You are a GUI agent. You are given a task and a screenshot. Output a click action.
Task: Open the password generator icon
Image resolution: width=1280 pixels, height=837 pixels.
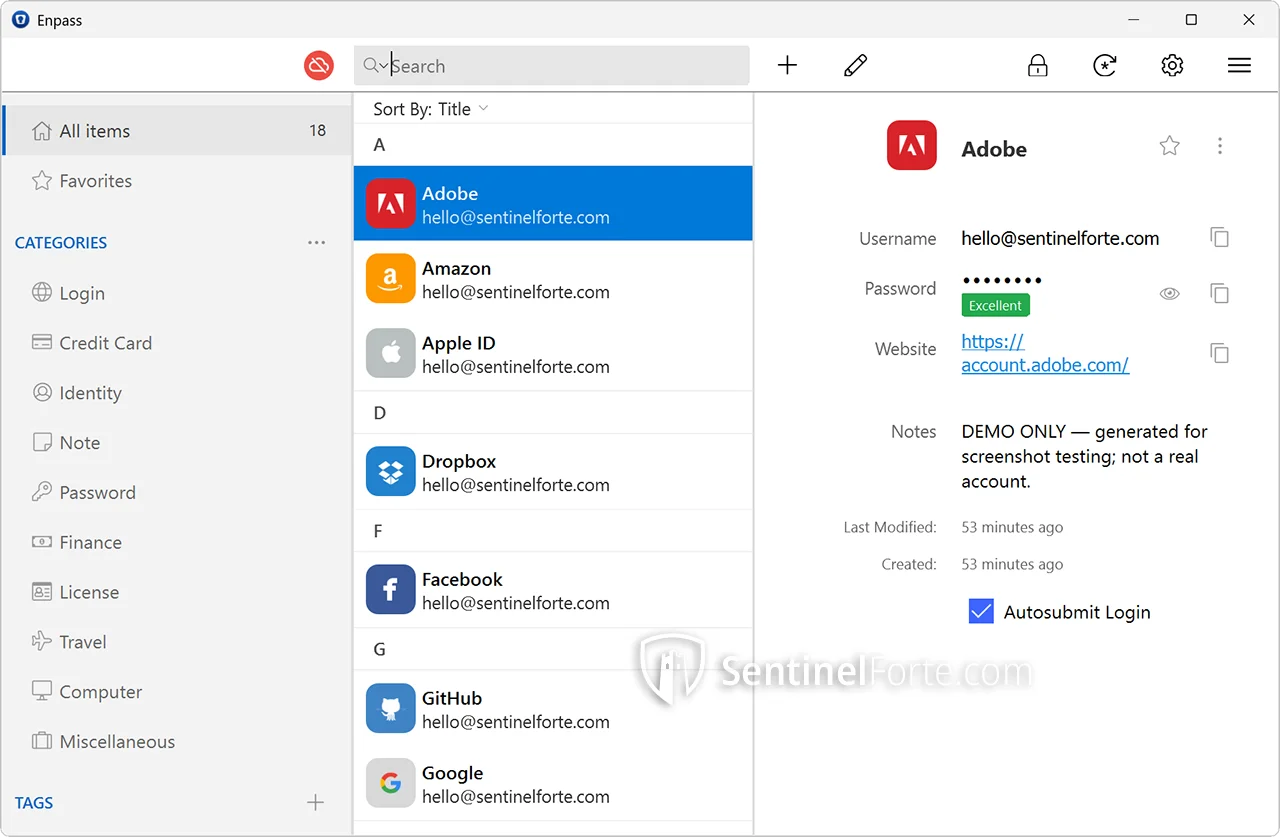click(1105, 66)
